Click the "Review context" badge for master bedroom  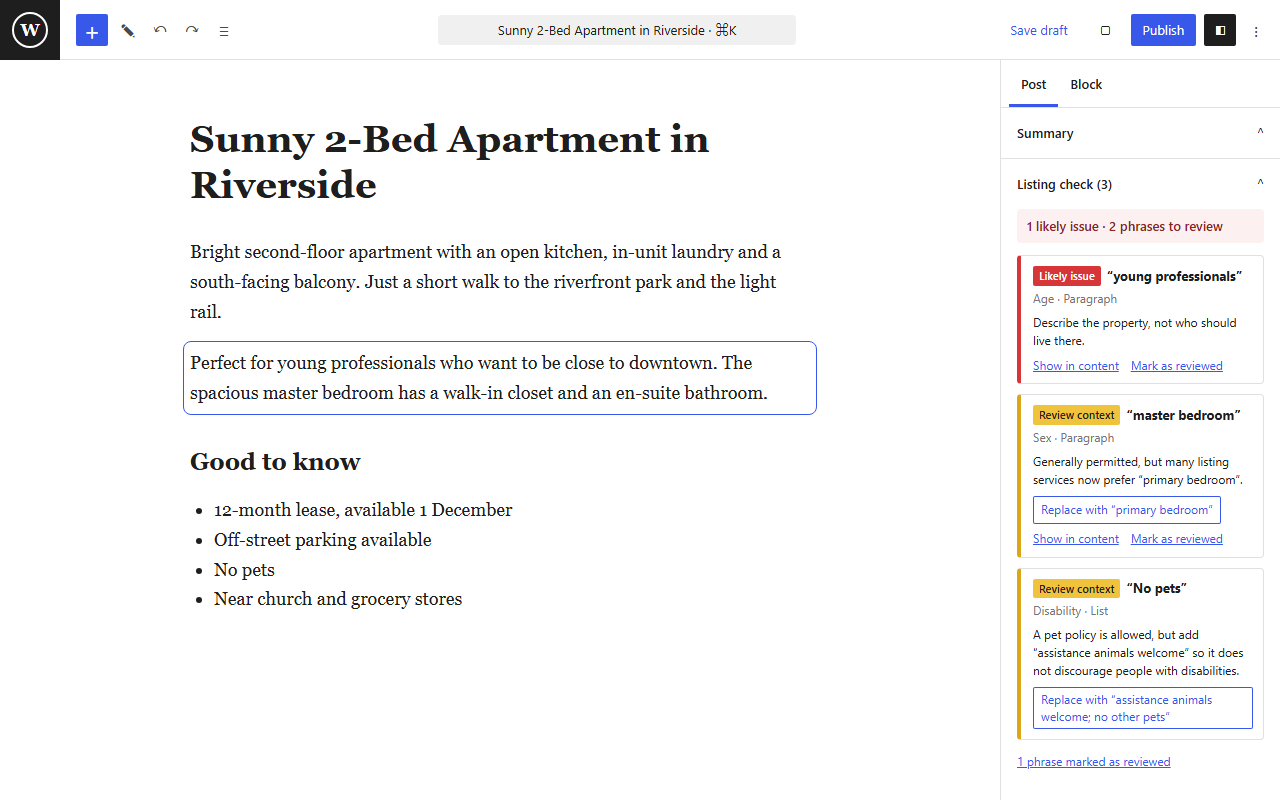(x=1076, y=415)
